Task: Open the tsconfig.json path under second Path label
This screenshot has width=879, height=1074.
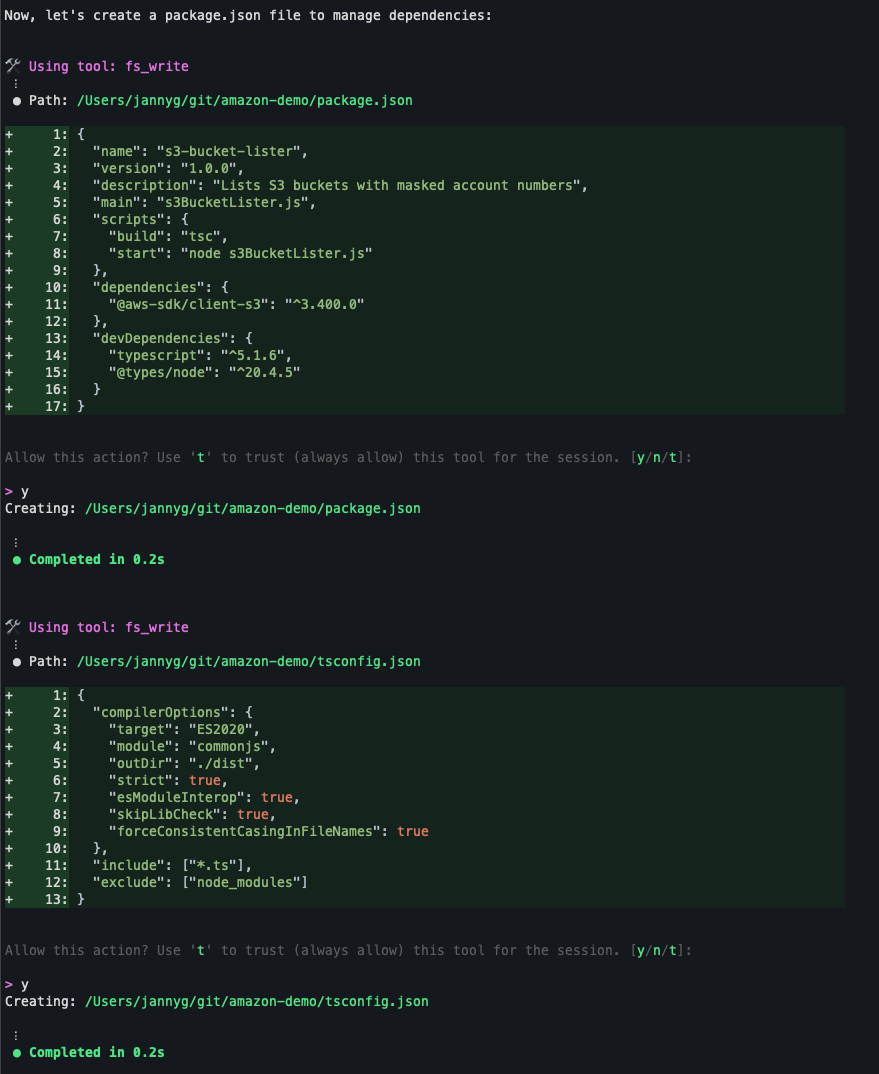Action: click(249, 662)
